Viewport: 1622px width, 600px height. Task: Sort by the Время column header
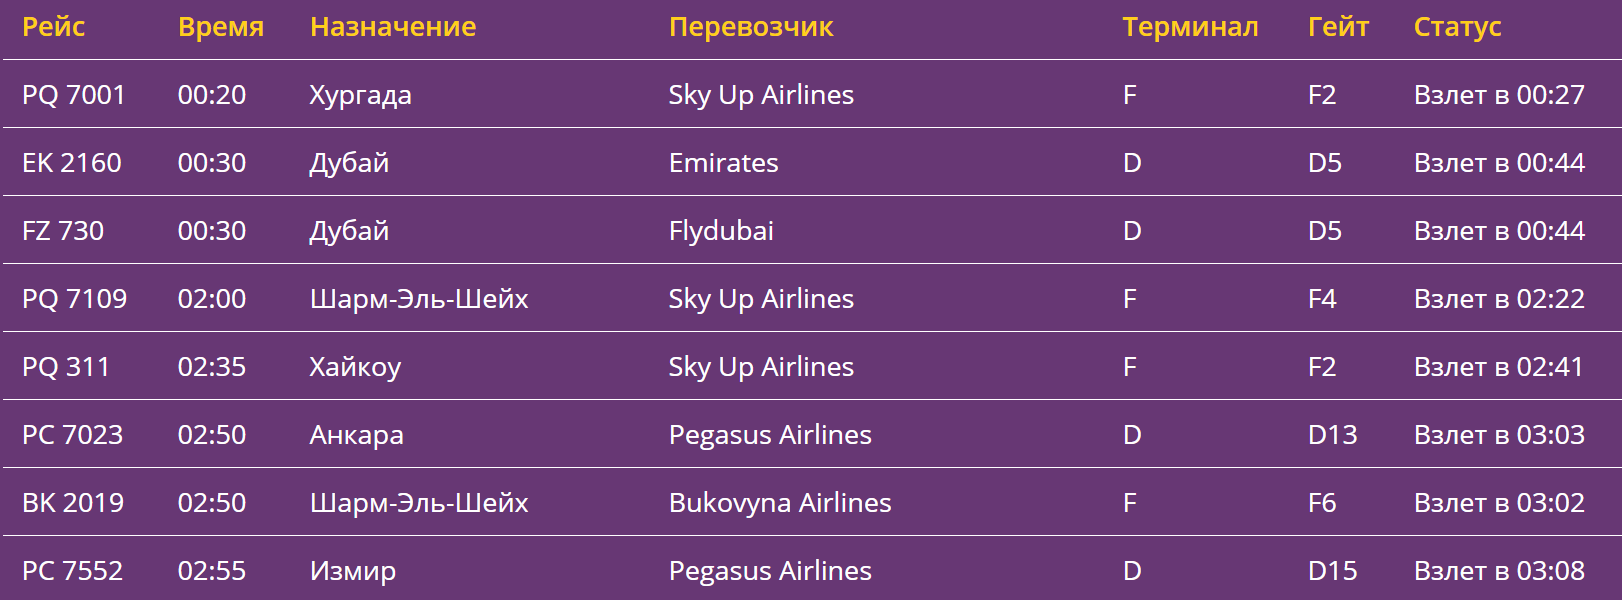(x=220, y=27)
